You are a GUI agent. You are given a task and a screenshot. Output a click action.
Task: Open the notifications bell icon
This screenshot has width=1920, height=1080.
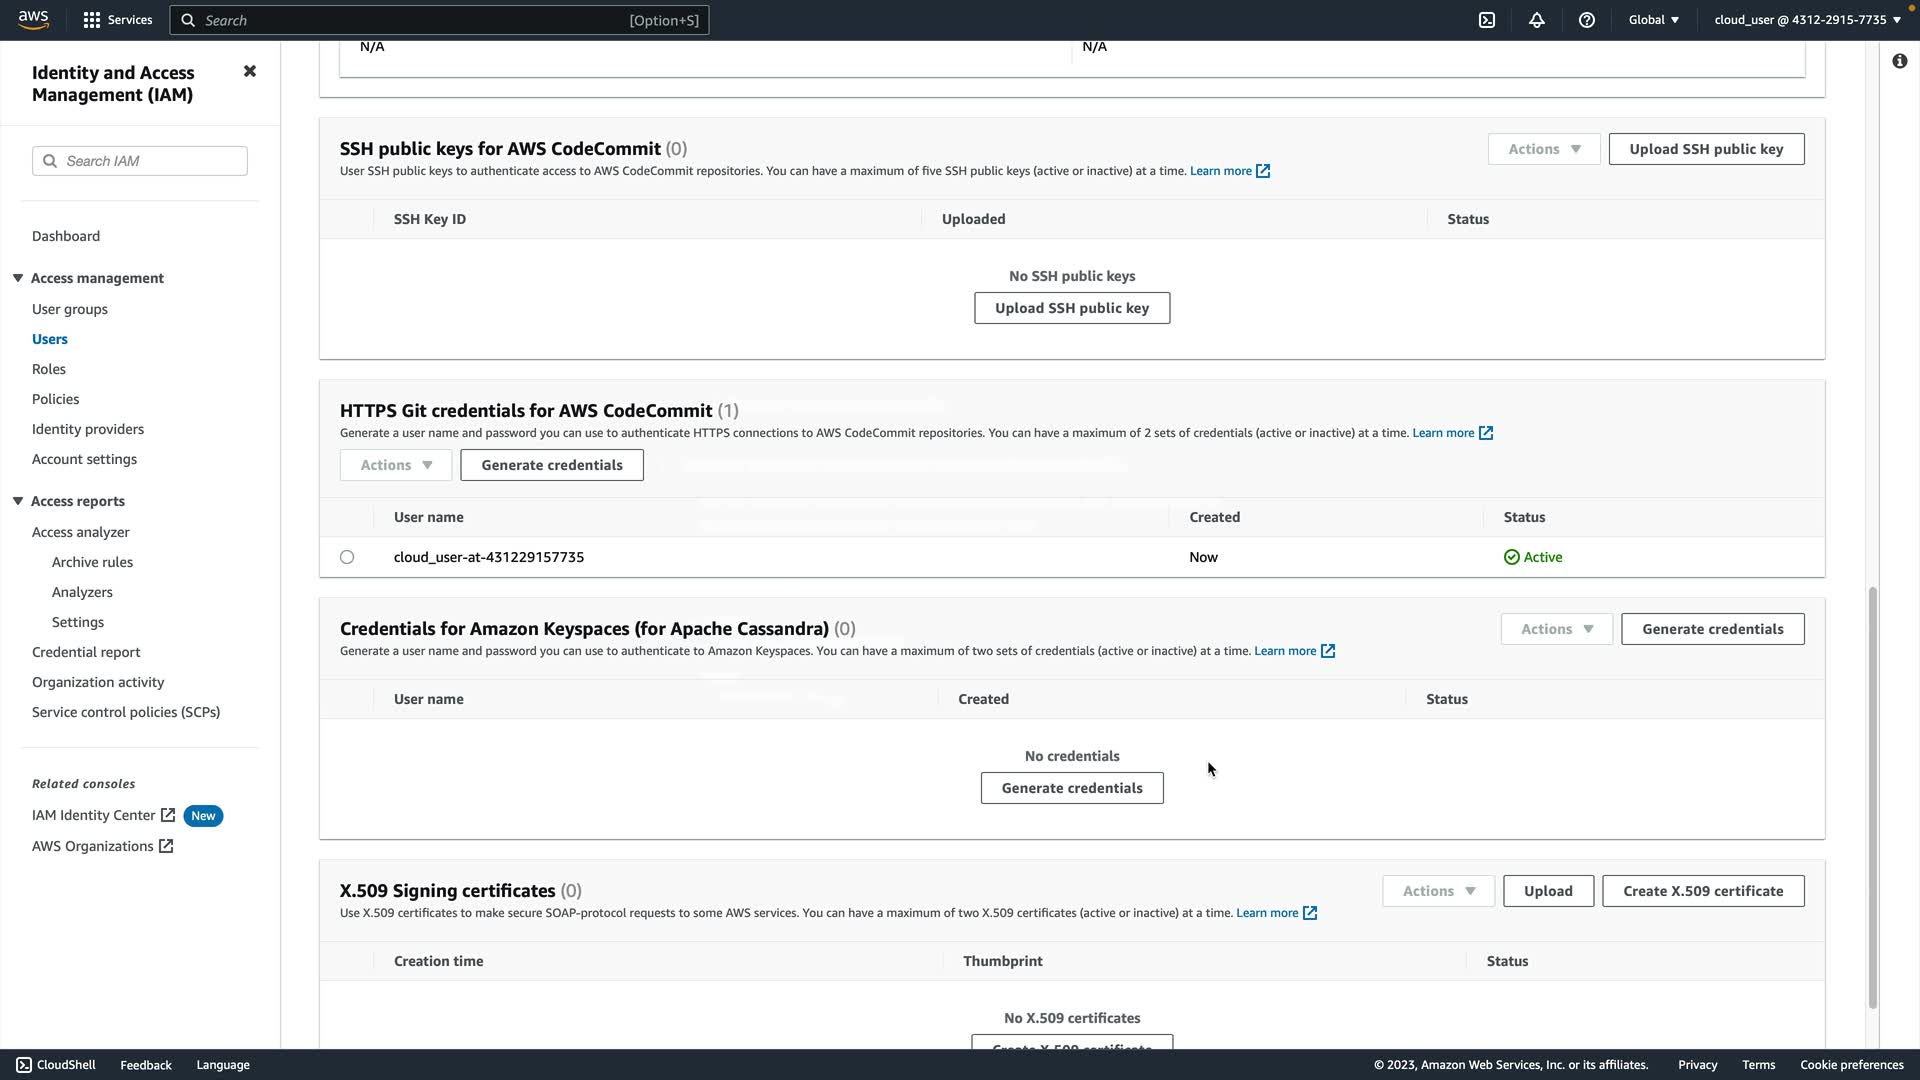click(1537, 20)
